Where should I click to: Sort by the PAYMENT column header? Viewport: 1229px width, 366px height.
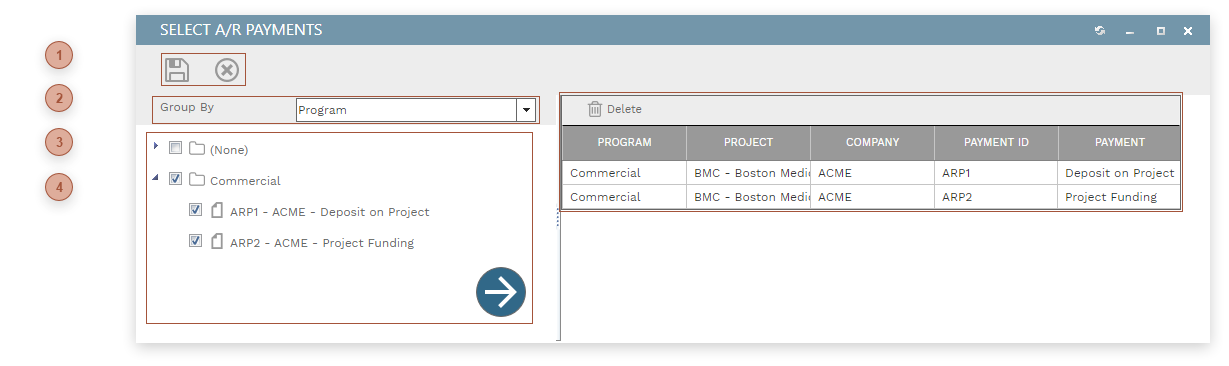tap(1119, 143)
